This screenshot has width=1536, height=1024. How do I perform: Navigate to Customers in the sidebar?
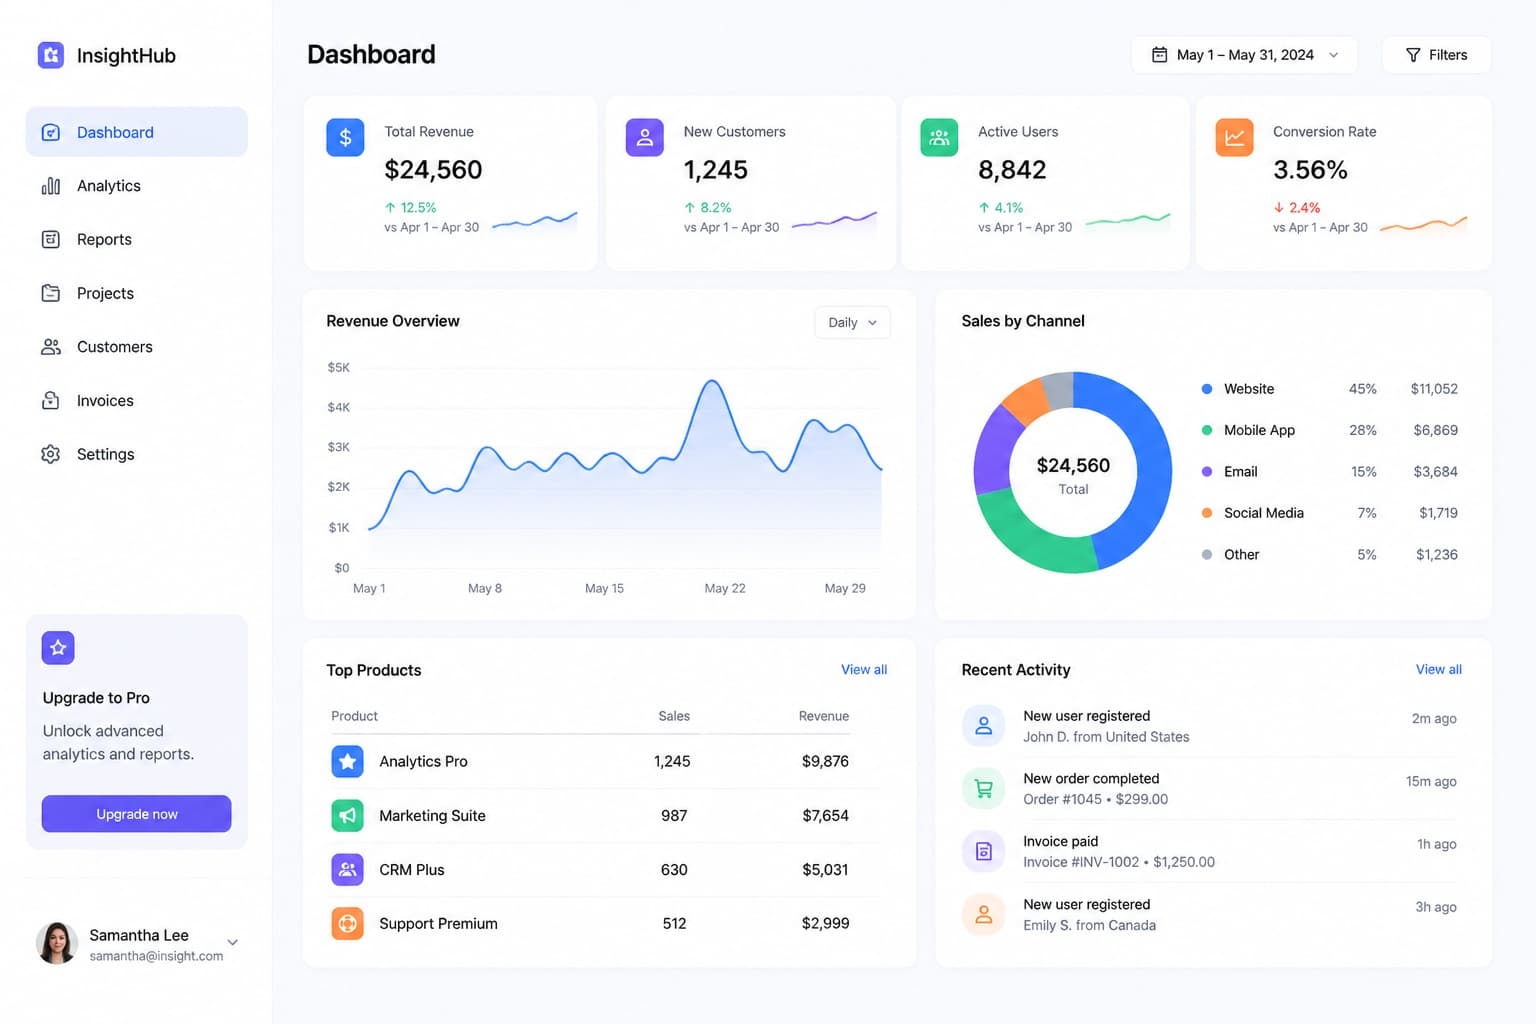click(x=136, y=347)
